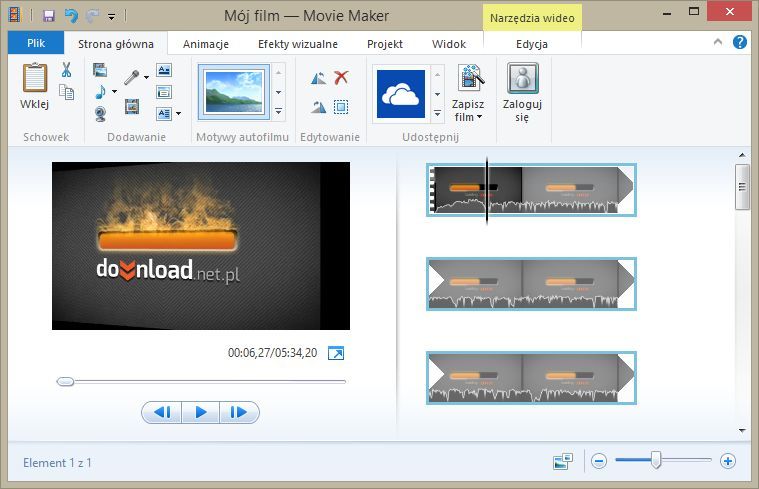Screen dimensions: 759x489
Task: Click the Wklej paste button
Action: click(x=34, y=86)
